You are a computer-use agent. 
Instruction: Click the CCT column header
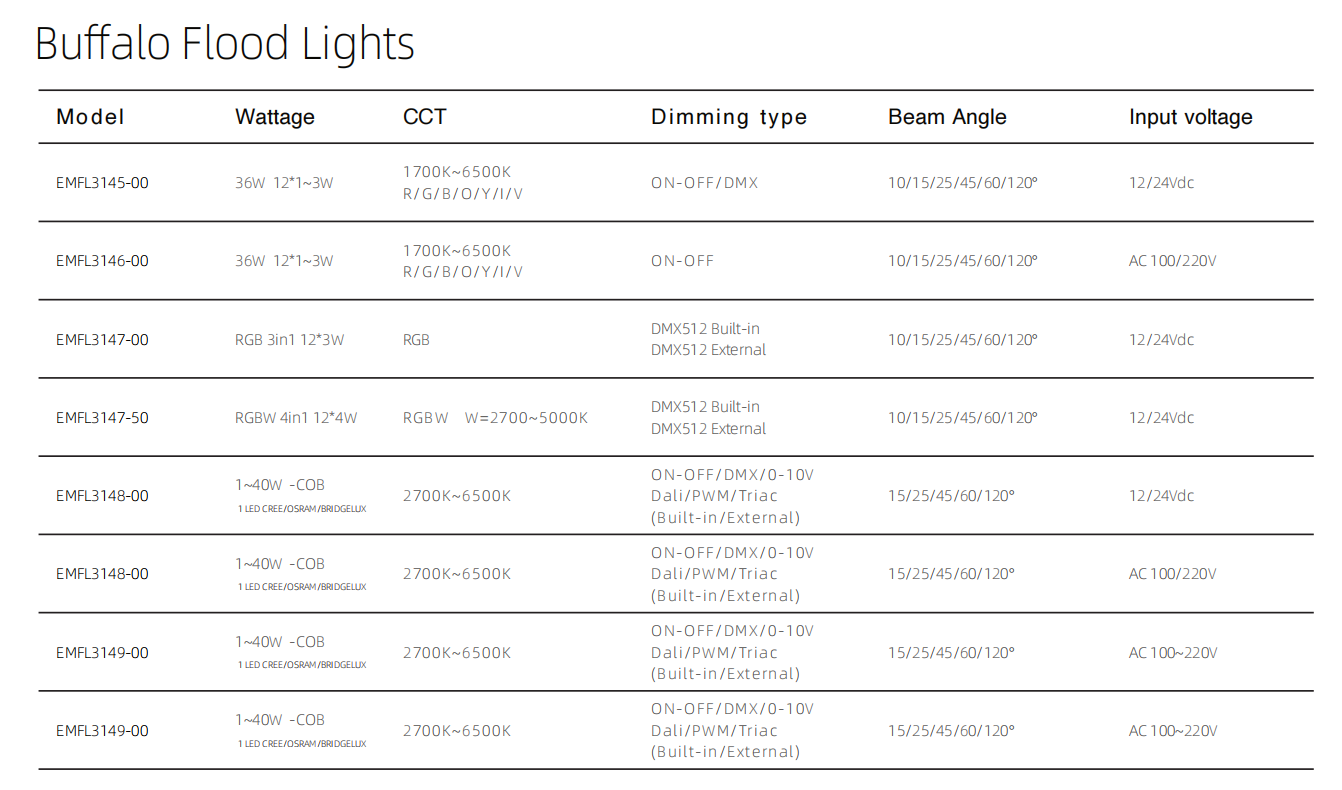pyautogui.click(x=424, y=117)
